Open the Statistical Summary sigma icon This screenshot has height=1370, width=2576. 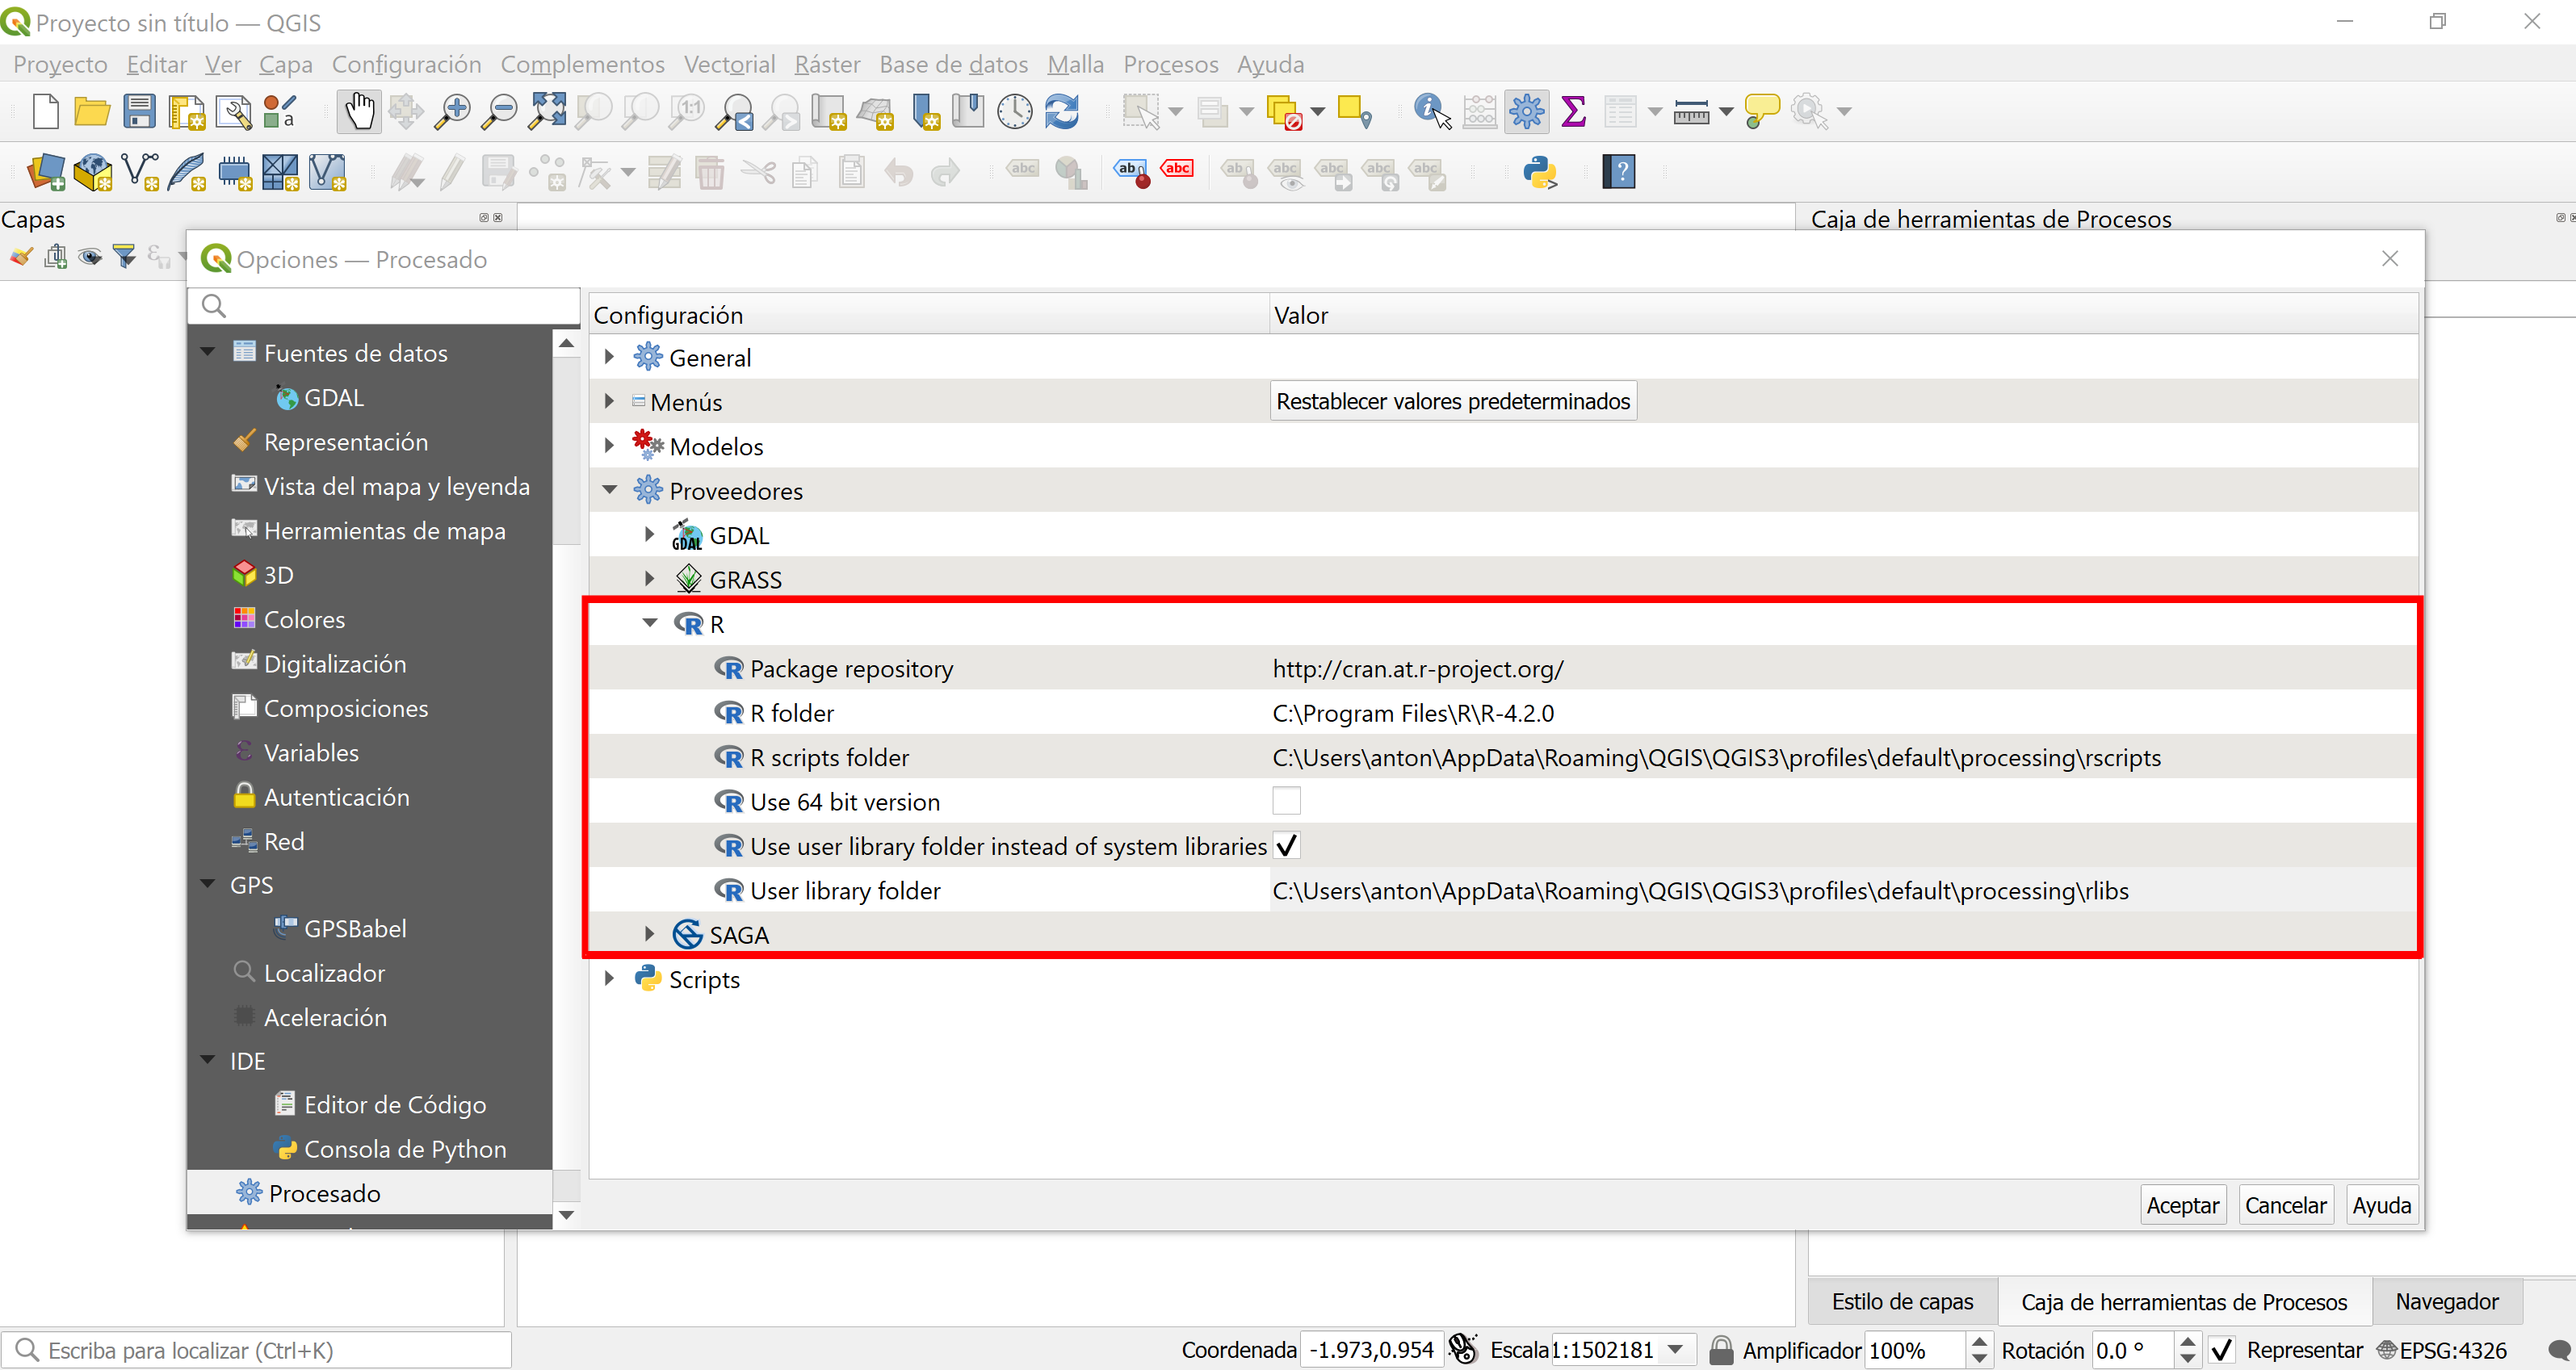(1573, 111)
